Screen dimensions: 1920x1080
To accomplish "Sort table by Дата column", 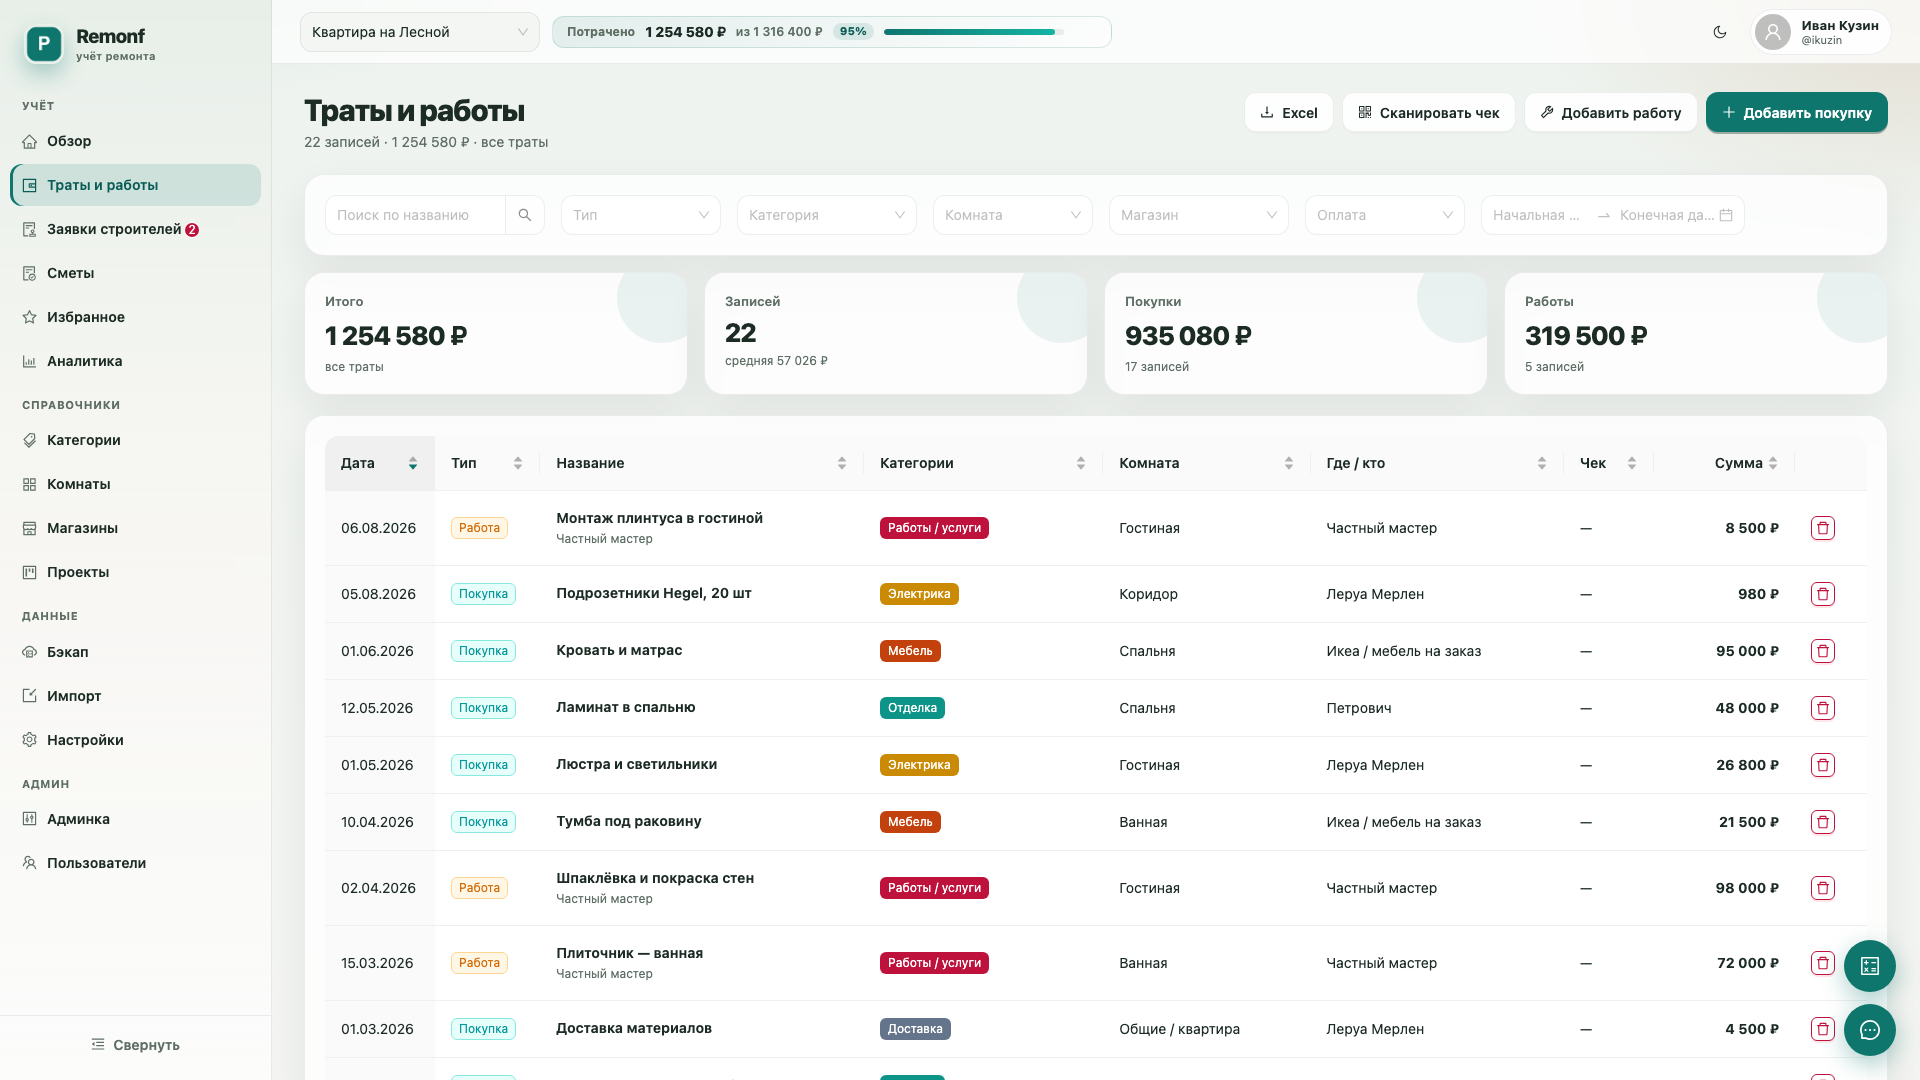I will click(x=380, y=463).
